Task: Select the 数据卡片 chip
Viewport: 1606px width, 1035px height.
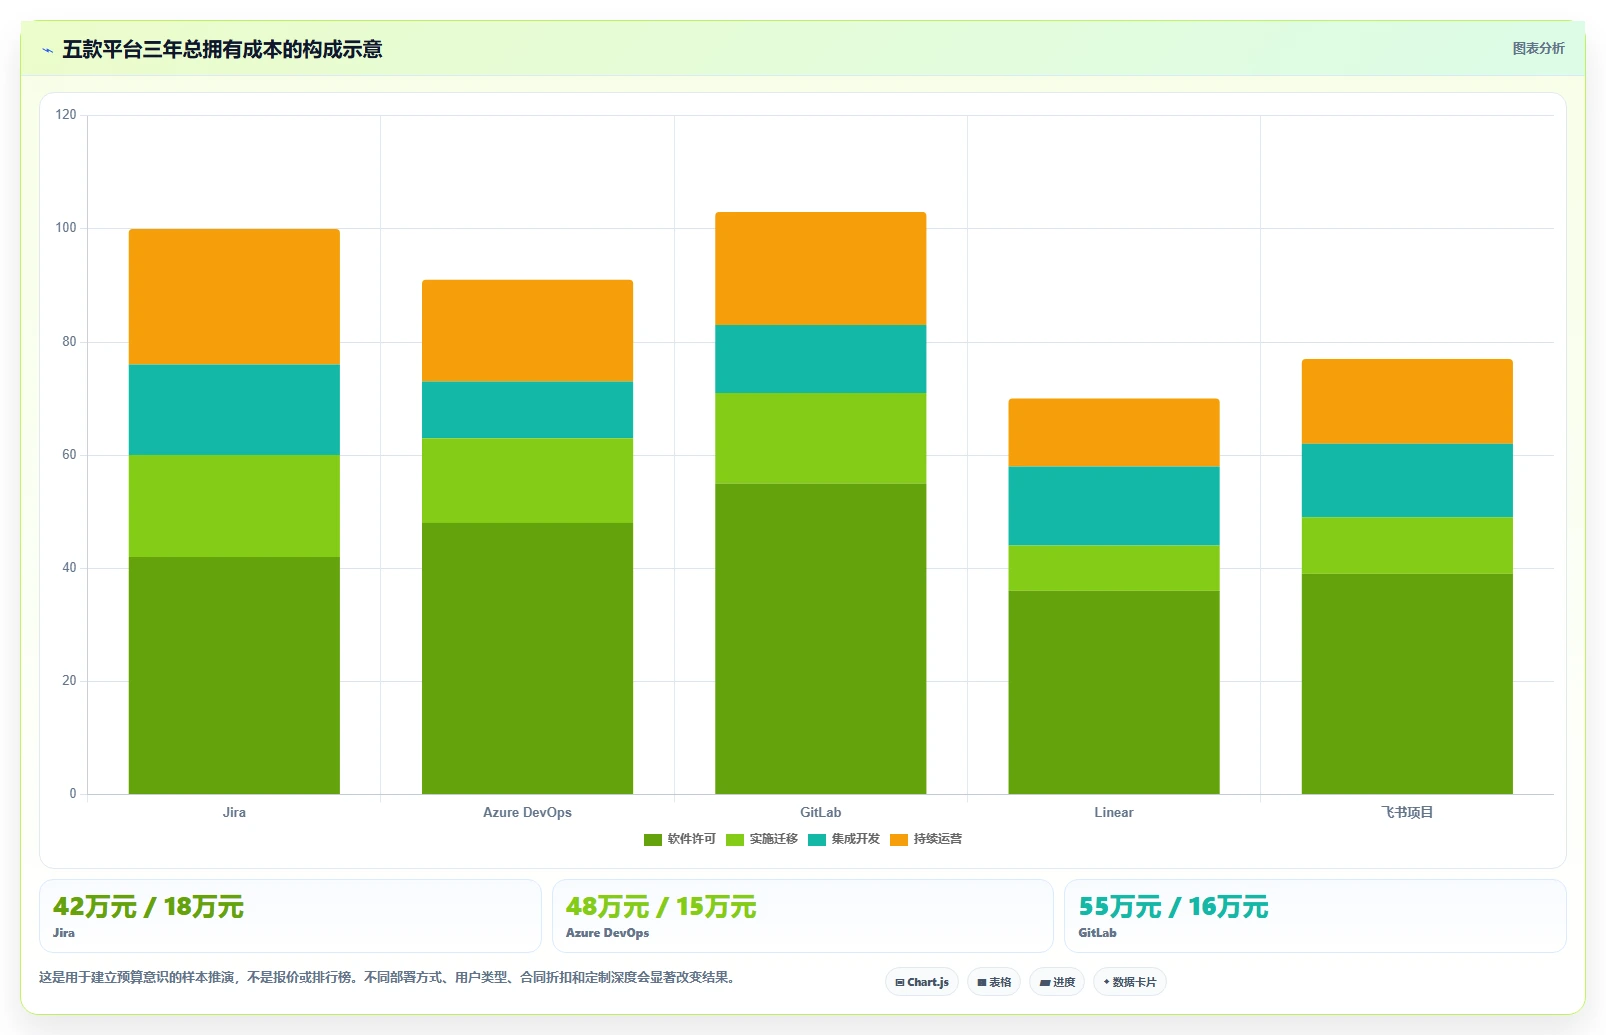Action: point(1130,982)
